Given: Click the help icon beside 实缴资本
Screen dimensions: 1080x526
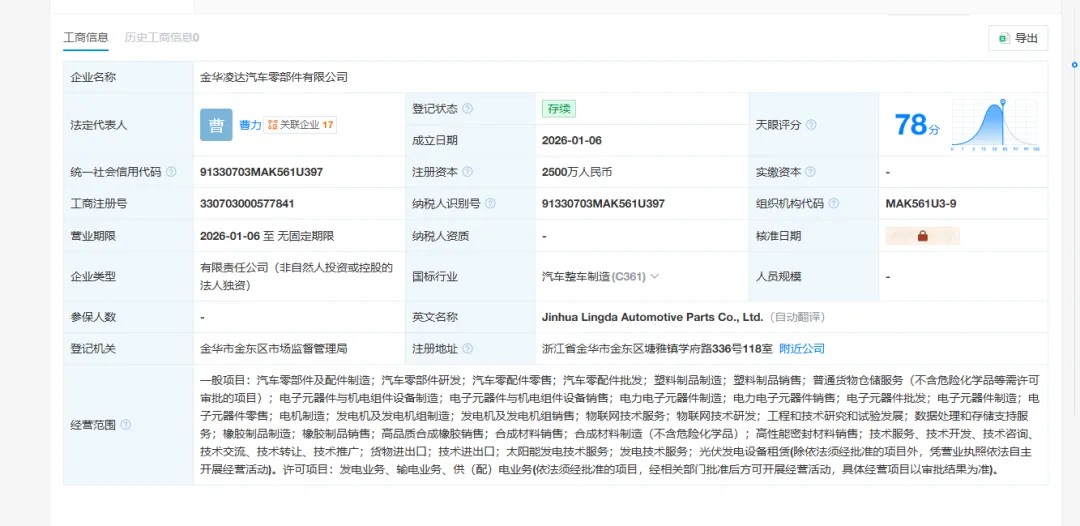Looking at the screenshot, I should [x=811, y=172].
